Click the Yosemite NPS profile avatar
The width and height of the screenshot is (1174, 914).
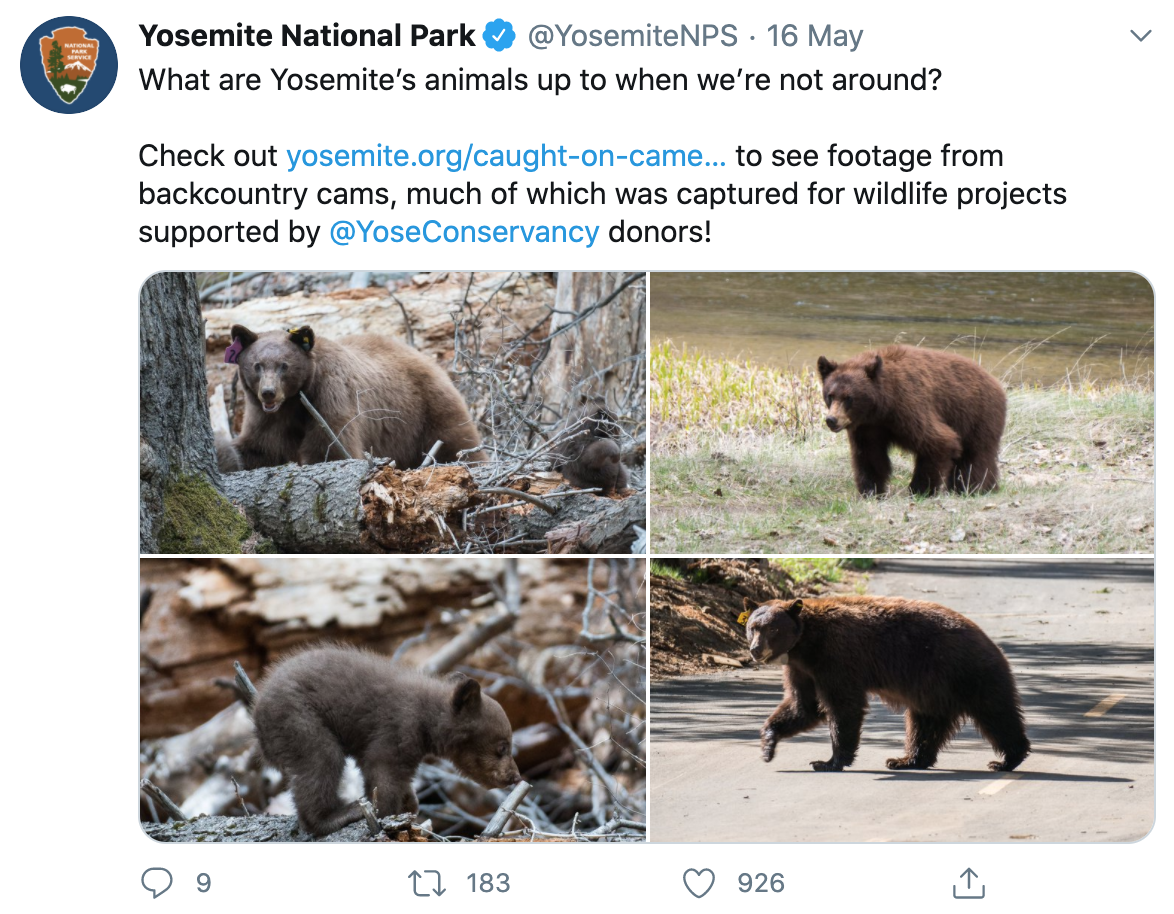(69, 65)
